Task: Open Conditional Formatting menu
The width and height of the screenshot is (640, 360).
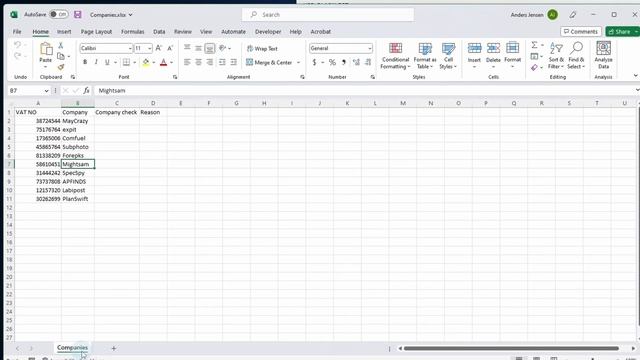Action: click(396, 56)
